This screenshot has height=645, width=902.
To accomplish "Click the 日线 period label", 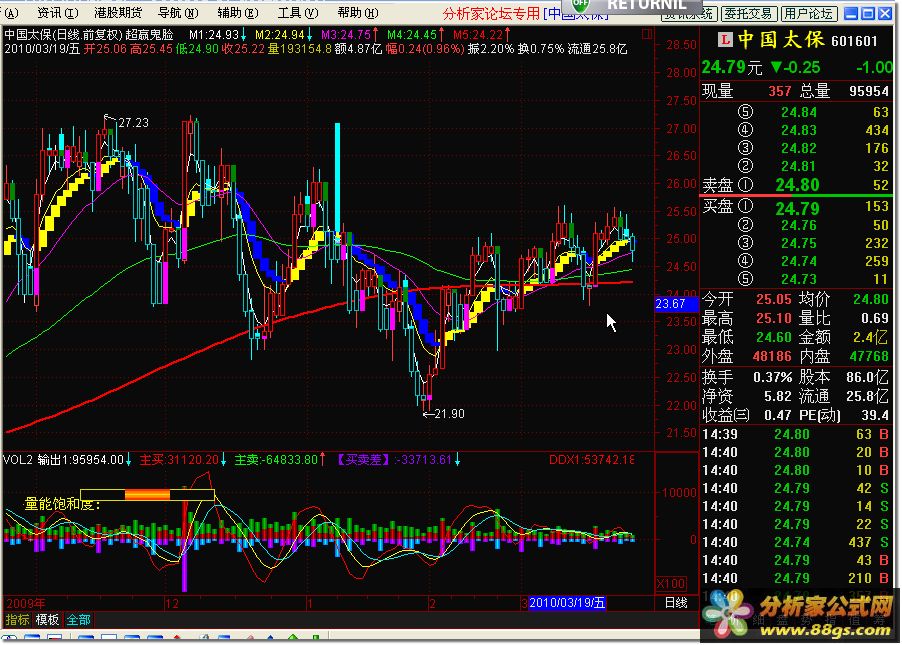I will (x=676, y=602).
